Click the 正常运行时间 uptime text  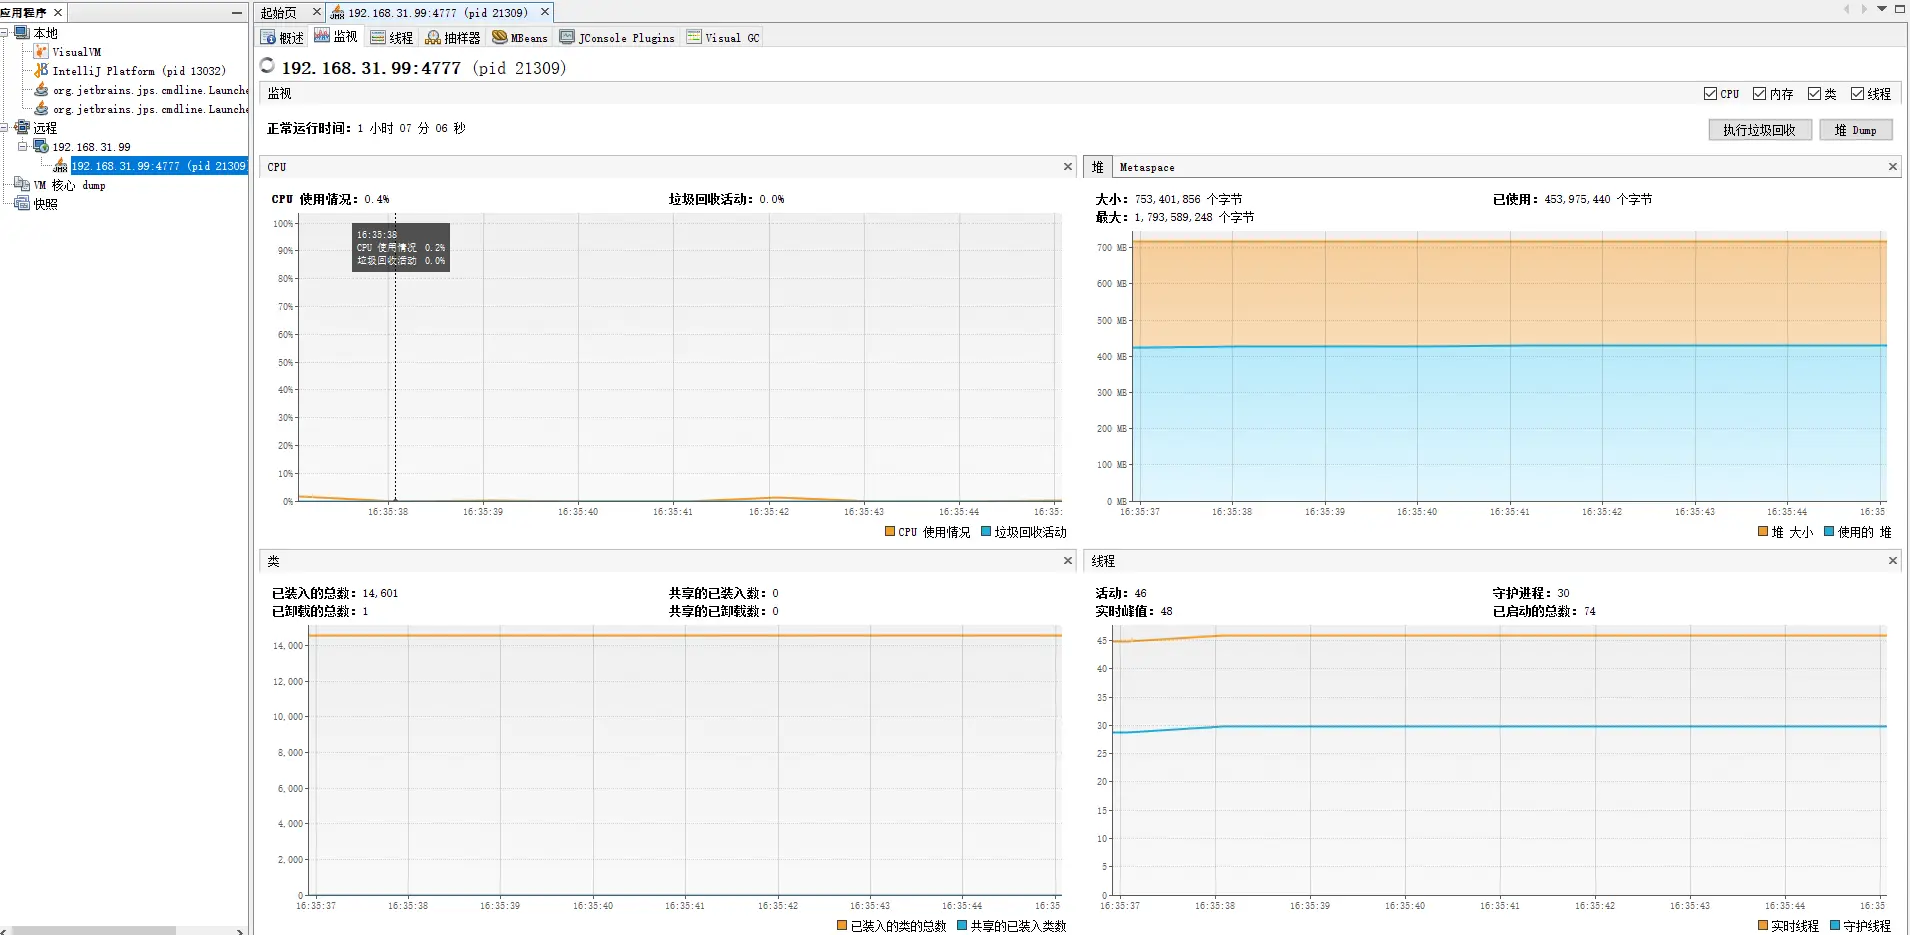[366, 128]
